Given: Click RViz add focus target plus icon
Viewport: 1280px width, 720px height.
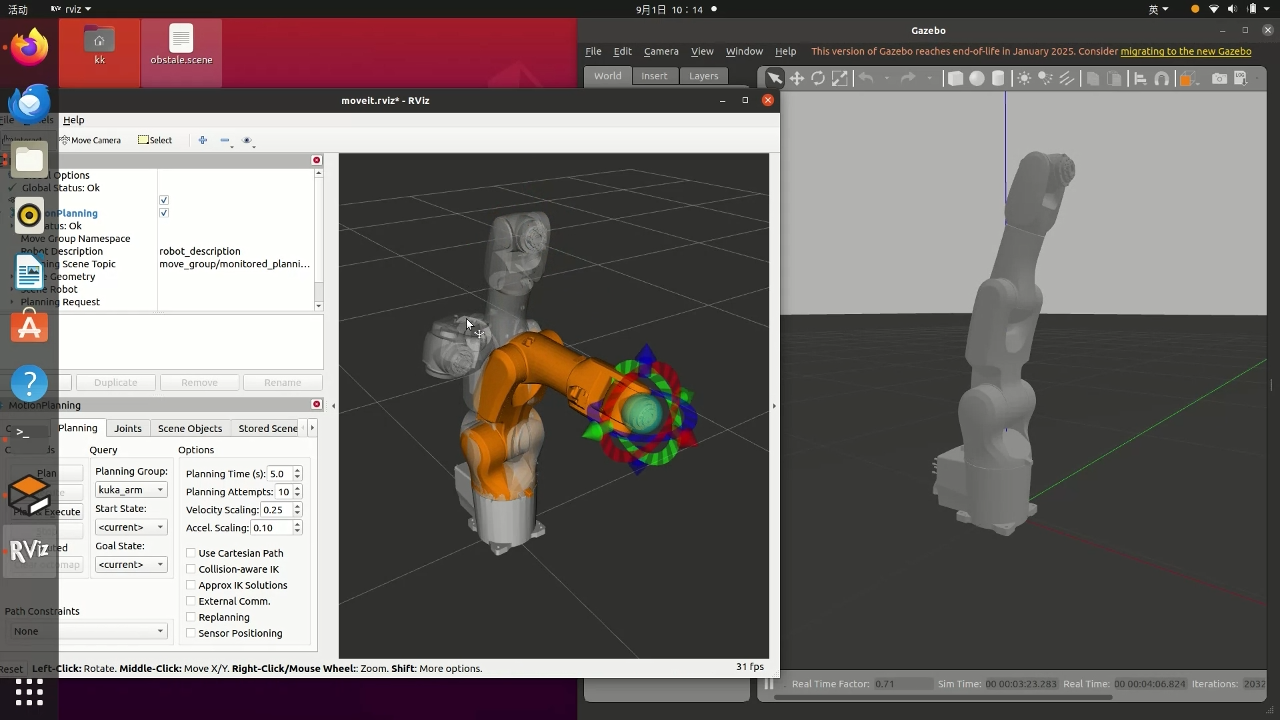Looking at the screenshot, I should point(202,140).
